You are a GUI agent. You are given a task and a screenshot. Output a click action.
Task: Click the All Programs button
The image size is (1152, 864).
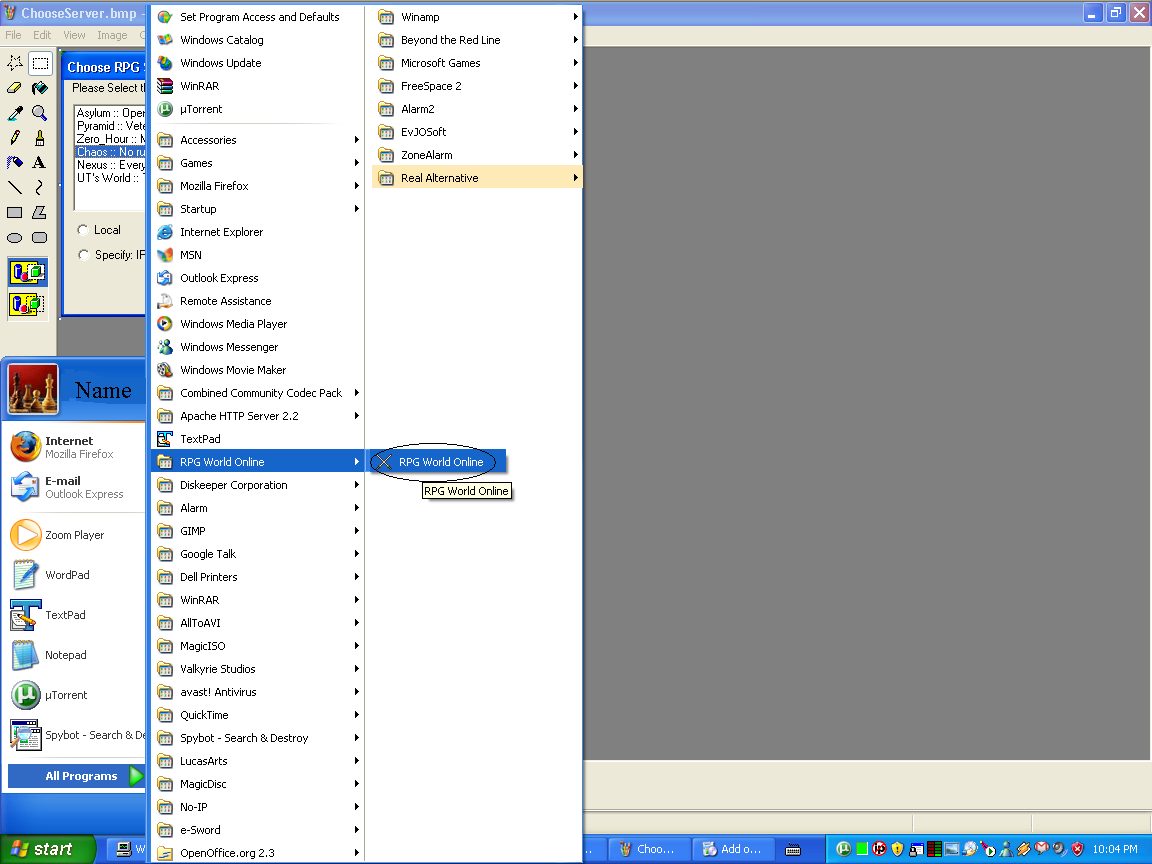pos(76,776)
